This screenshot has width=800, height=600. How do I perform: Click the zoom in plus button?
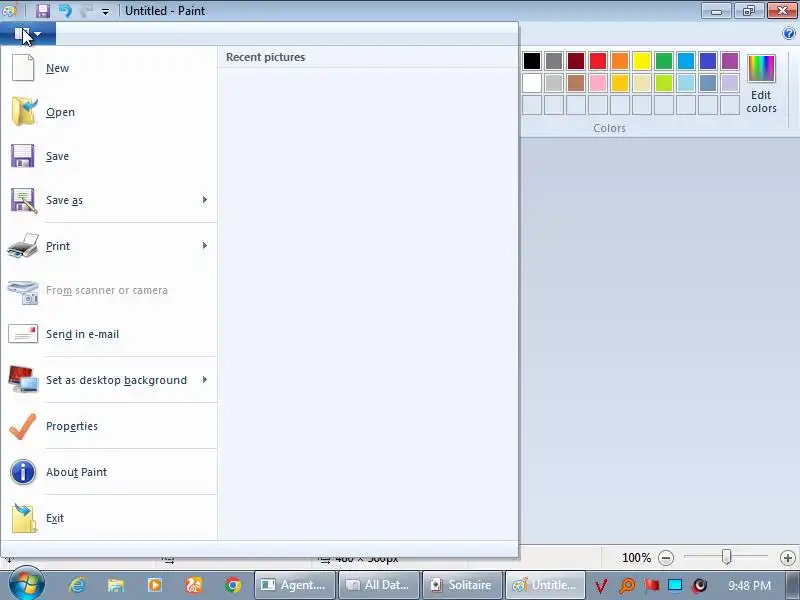click(x=787, y=558)
